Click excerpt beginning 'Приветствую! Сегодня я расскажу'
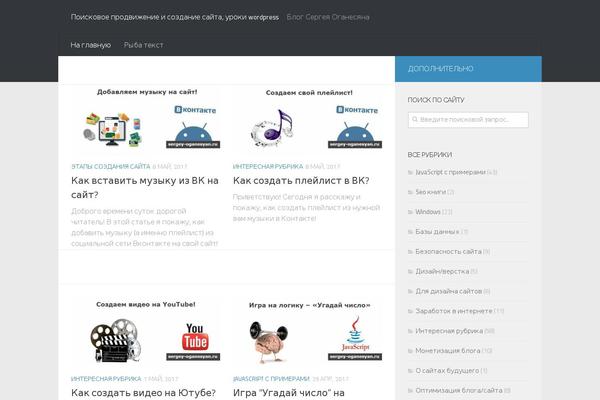Image resolution: width=600 pixels, height=400 pixels. point(307,208)
